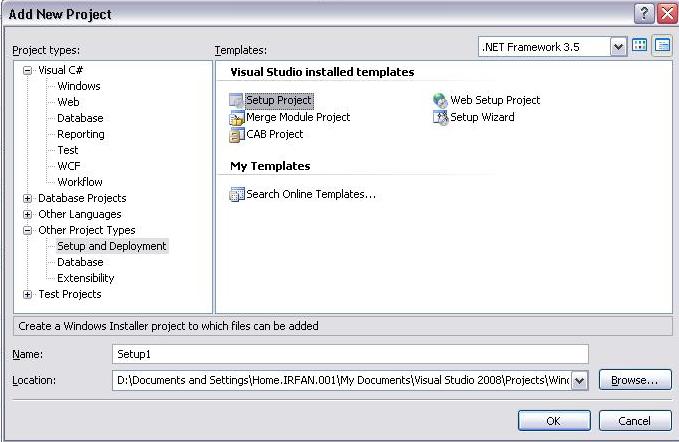Image resolution: width=679 pixels, height=442 pixels.
Task: Select the Web Setup Project icon
Action: 441,100
